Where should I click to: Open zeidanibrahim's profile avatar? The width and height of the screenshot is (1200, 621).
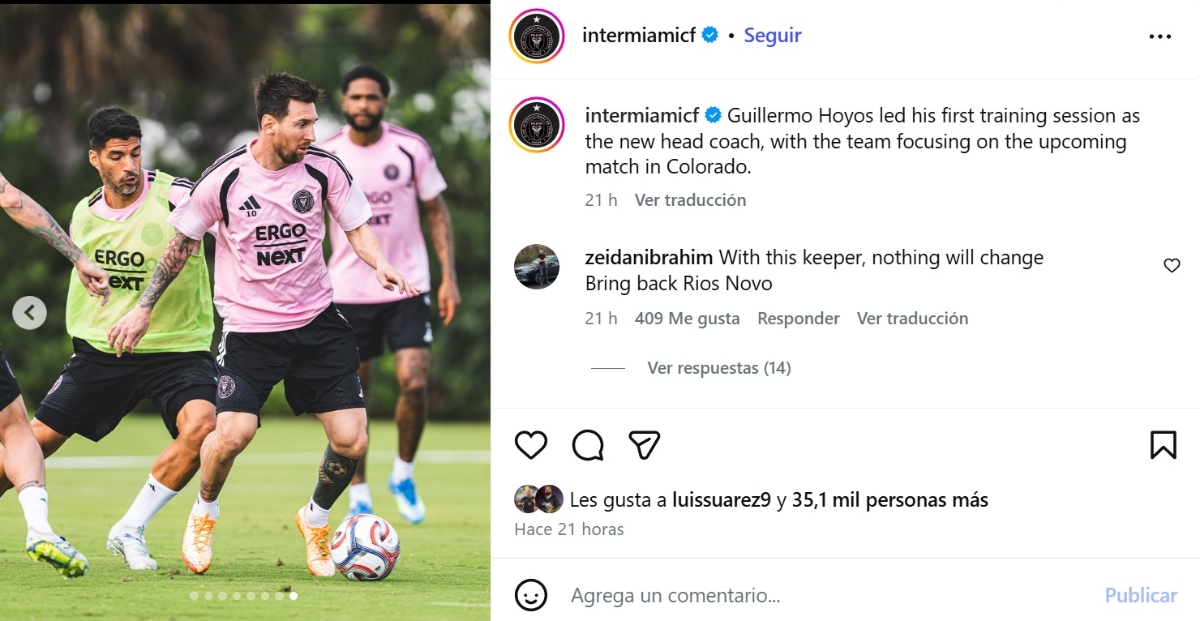[537, 267]
